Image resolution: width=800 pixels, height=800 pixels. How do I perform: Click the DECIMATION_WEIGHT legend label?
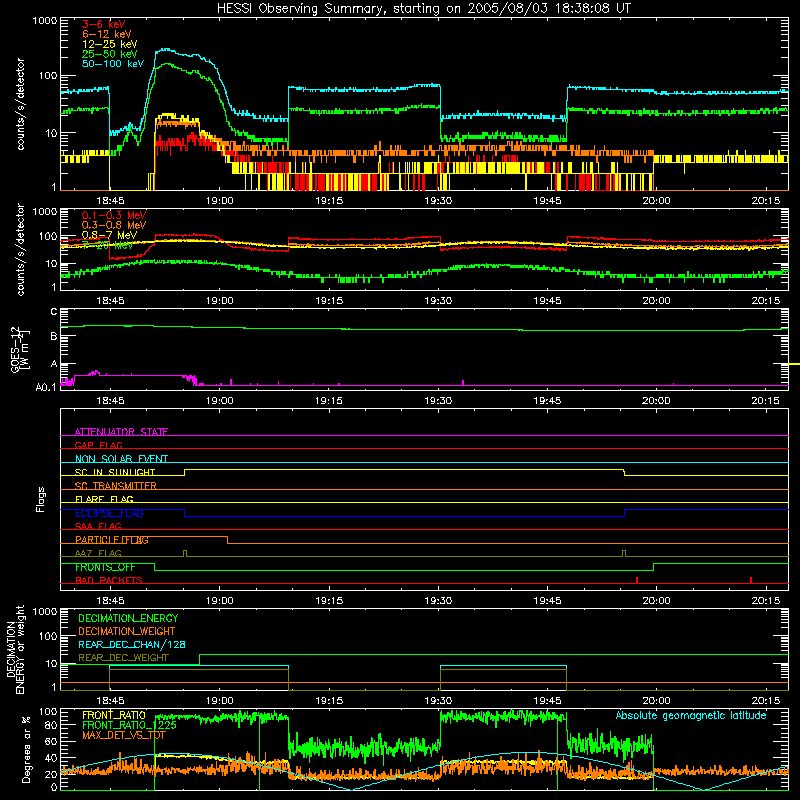(127, 631)
